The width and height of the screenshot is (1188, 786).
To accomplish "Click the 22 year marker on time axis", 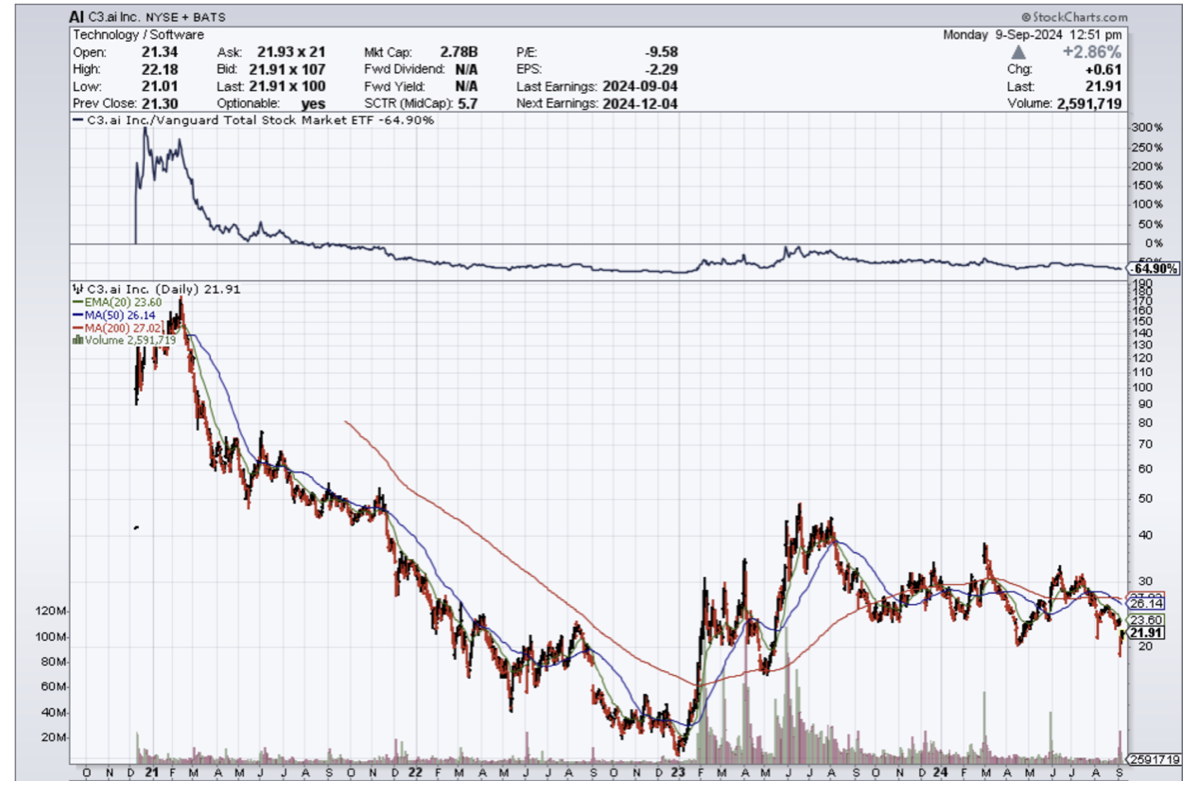I will coord(414,772).
